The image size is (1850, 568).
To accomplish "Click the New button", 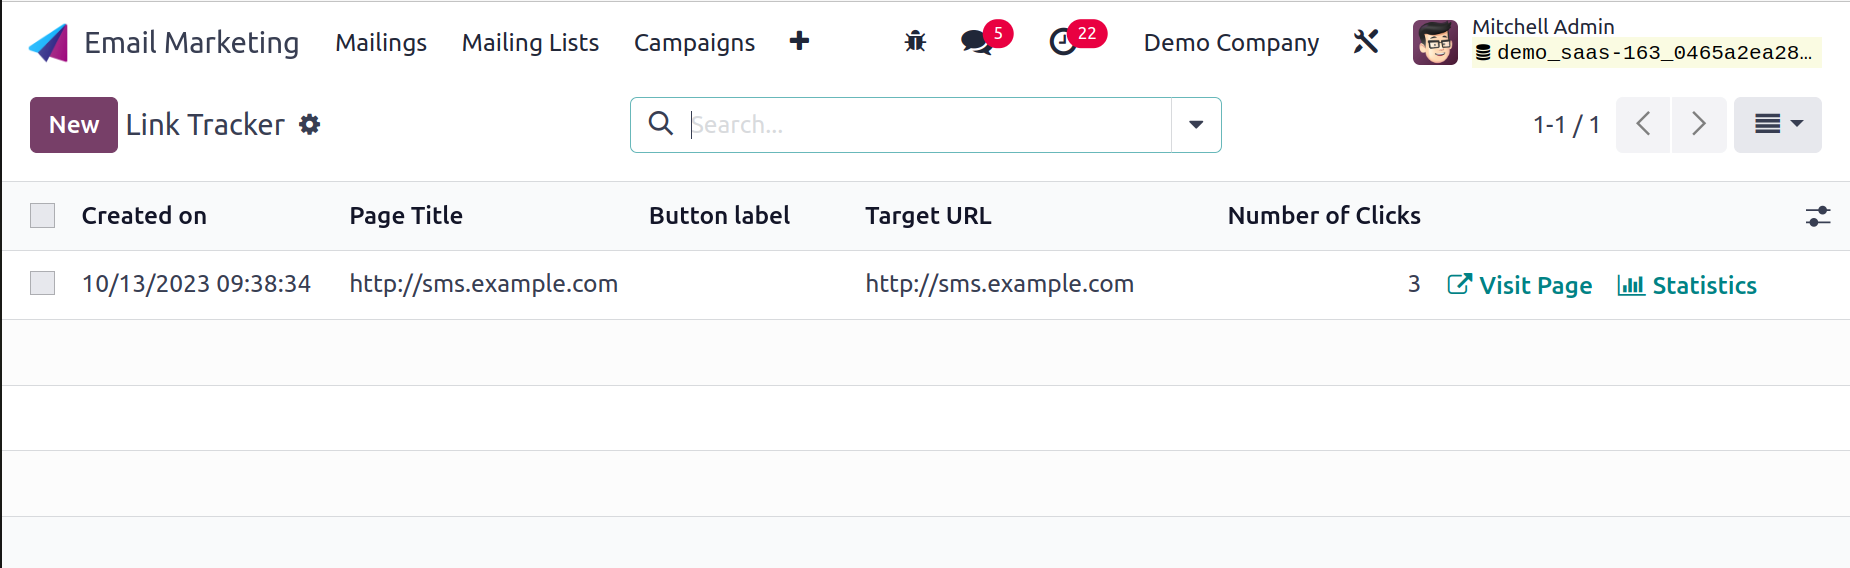I will coord(74,125).
